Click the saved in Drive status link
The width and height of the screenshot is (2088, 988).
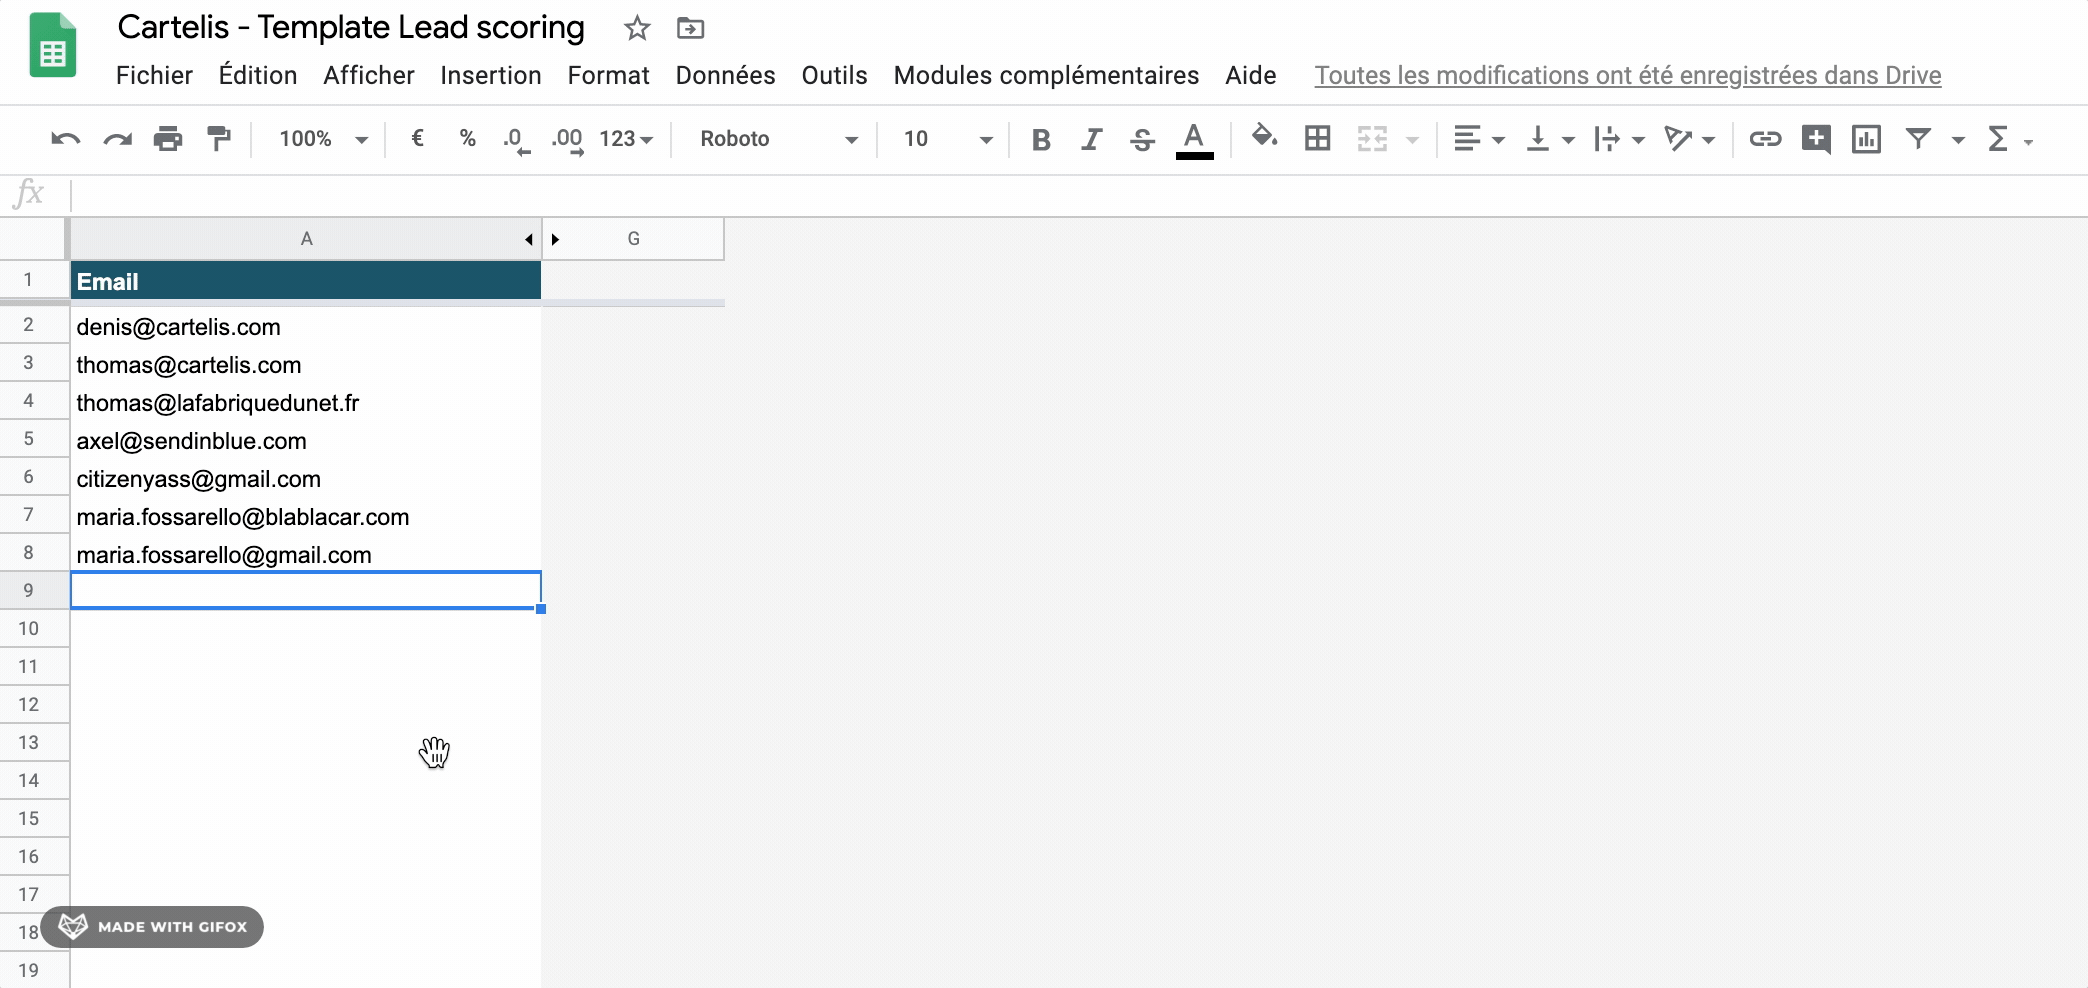tap(1627, 75)
